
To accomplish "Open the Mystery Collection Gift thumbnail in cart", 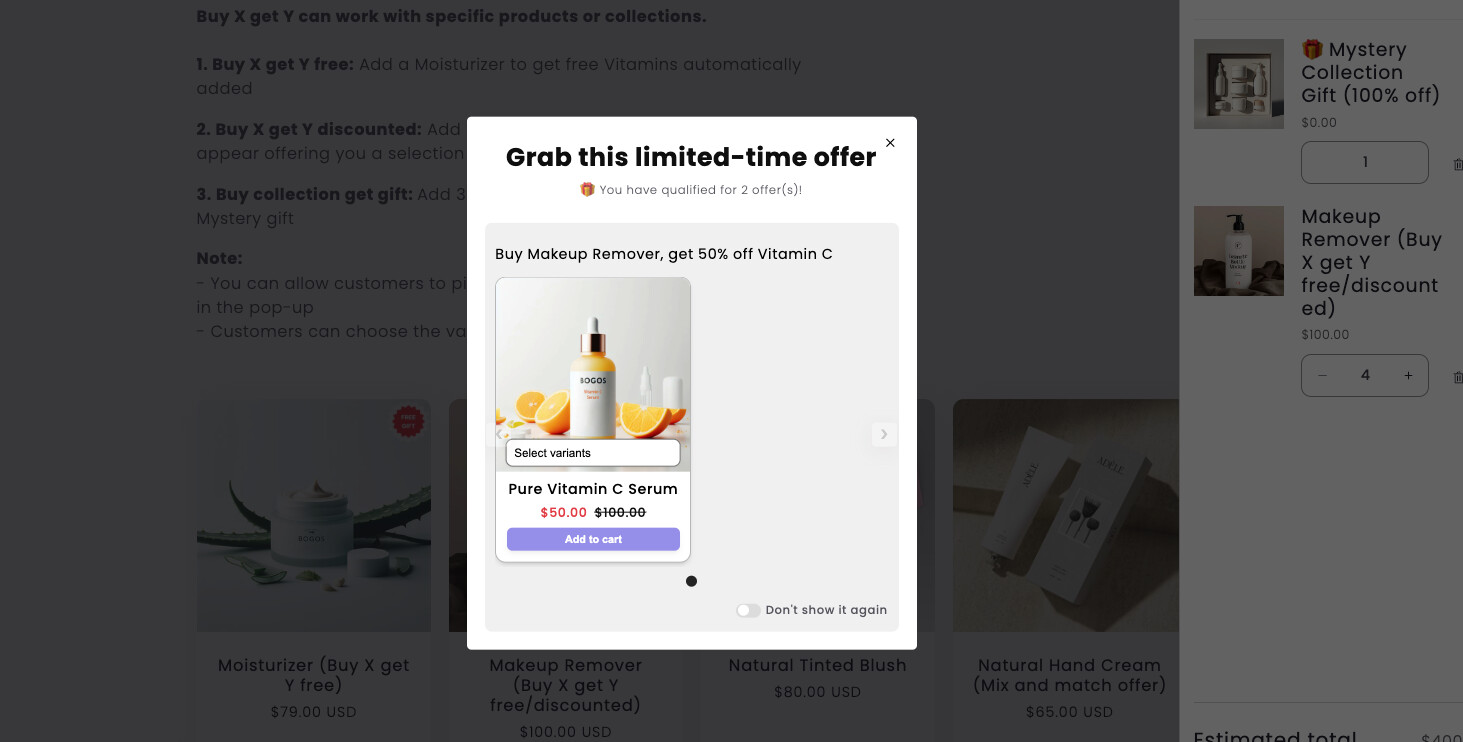I will 1239,84.
